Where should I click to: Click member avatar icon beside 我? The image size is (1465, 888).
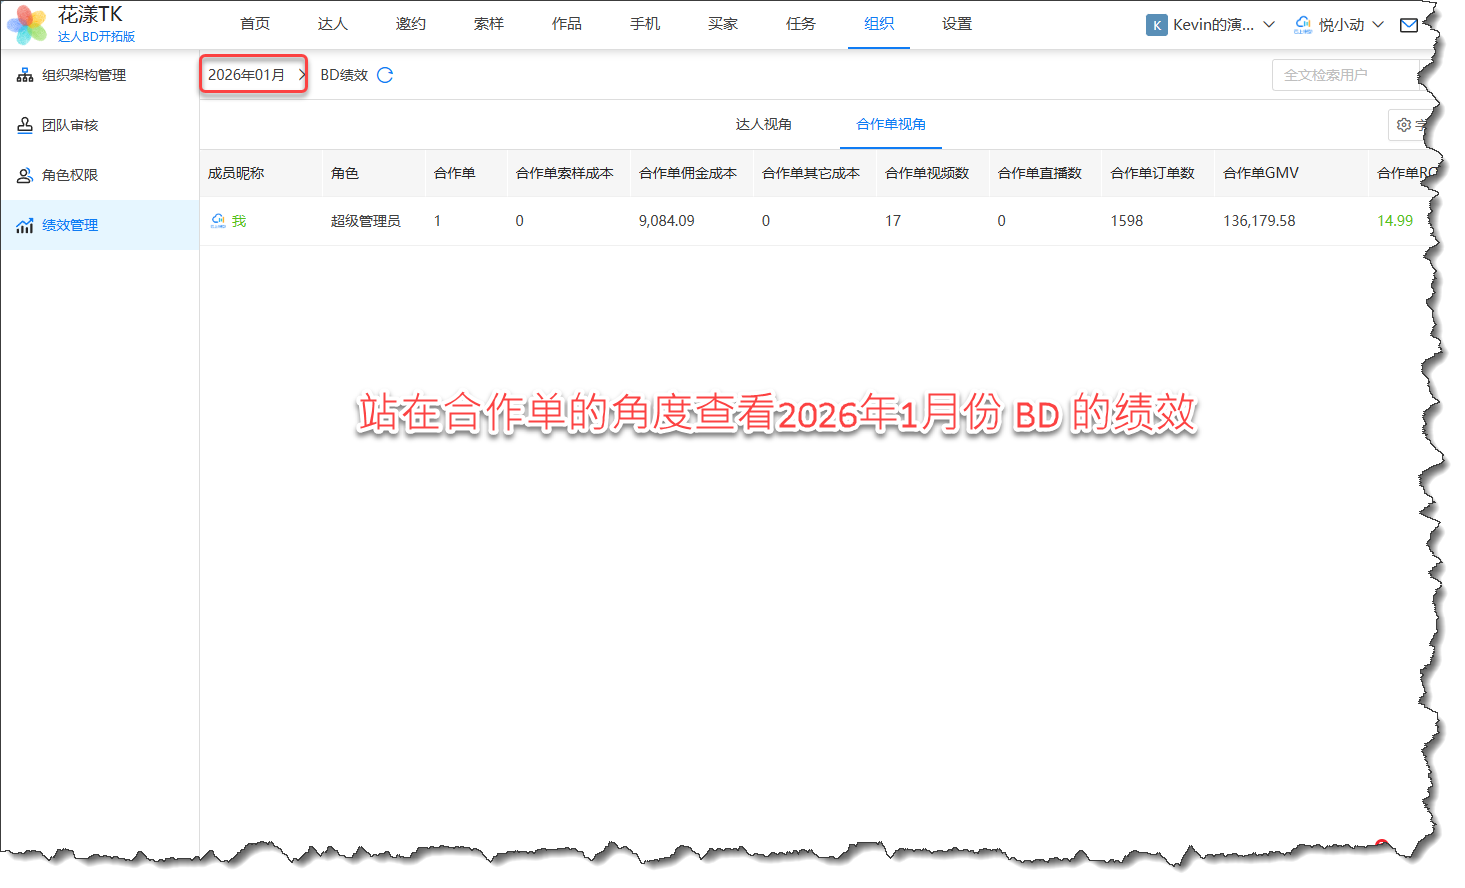pos(218,221)
